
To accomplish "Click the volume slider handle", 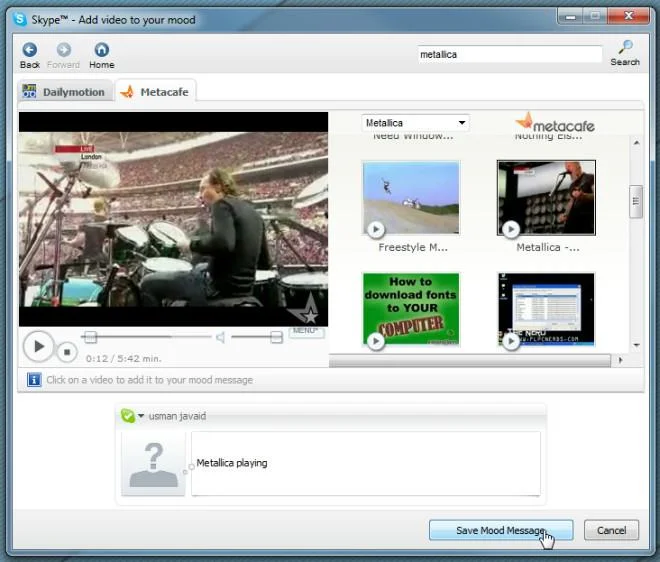I will click(277, 337).
